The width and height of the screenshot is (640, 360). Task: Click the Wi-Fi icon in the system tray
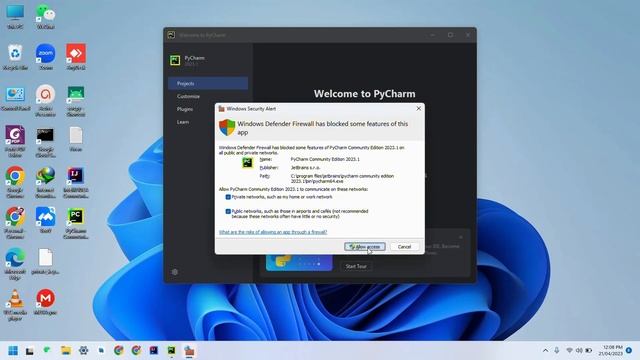(569, 351)
